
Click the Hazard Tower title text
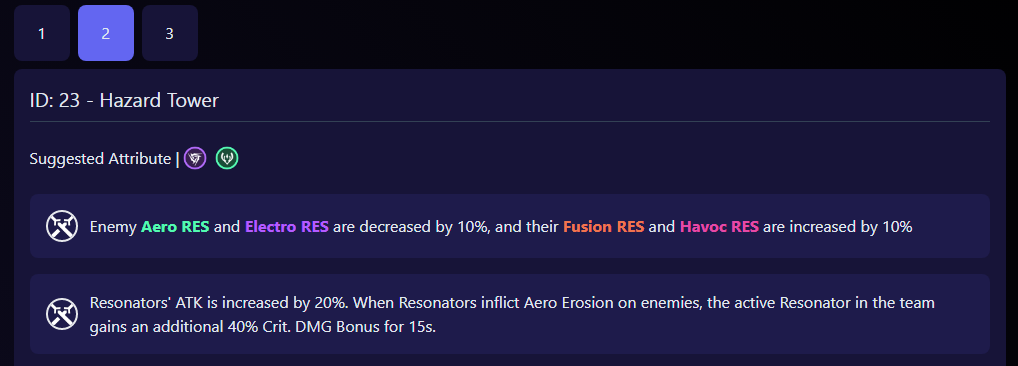point(159,101)
